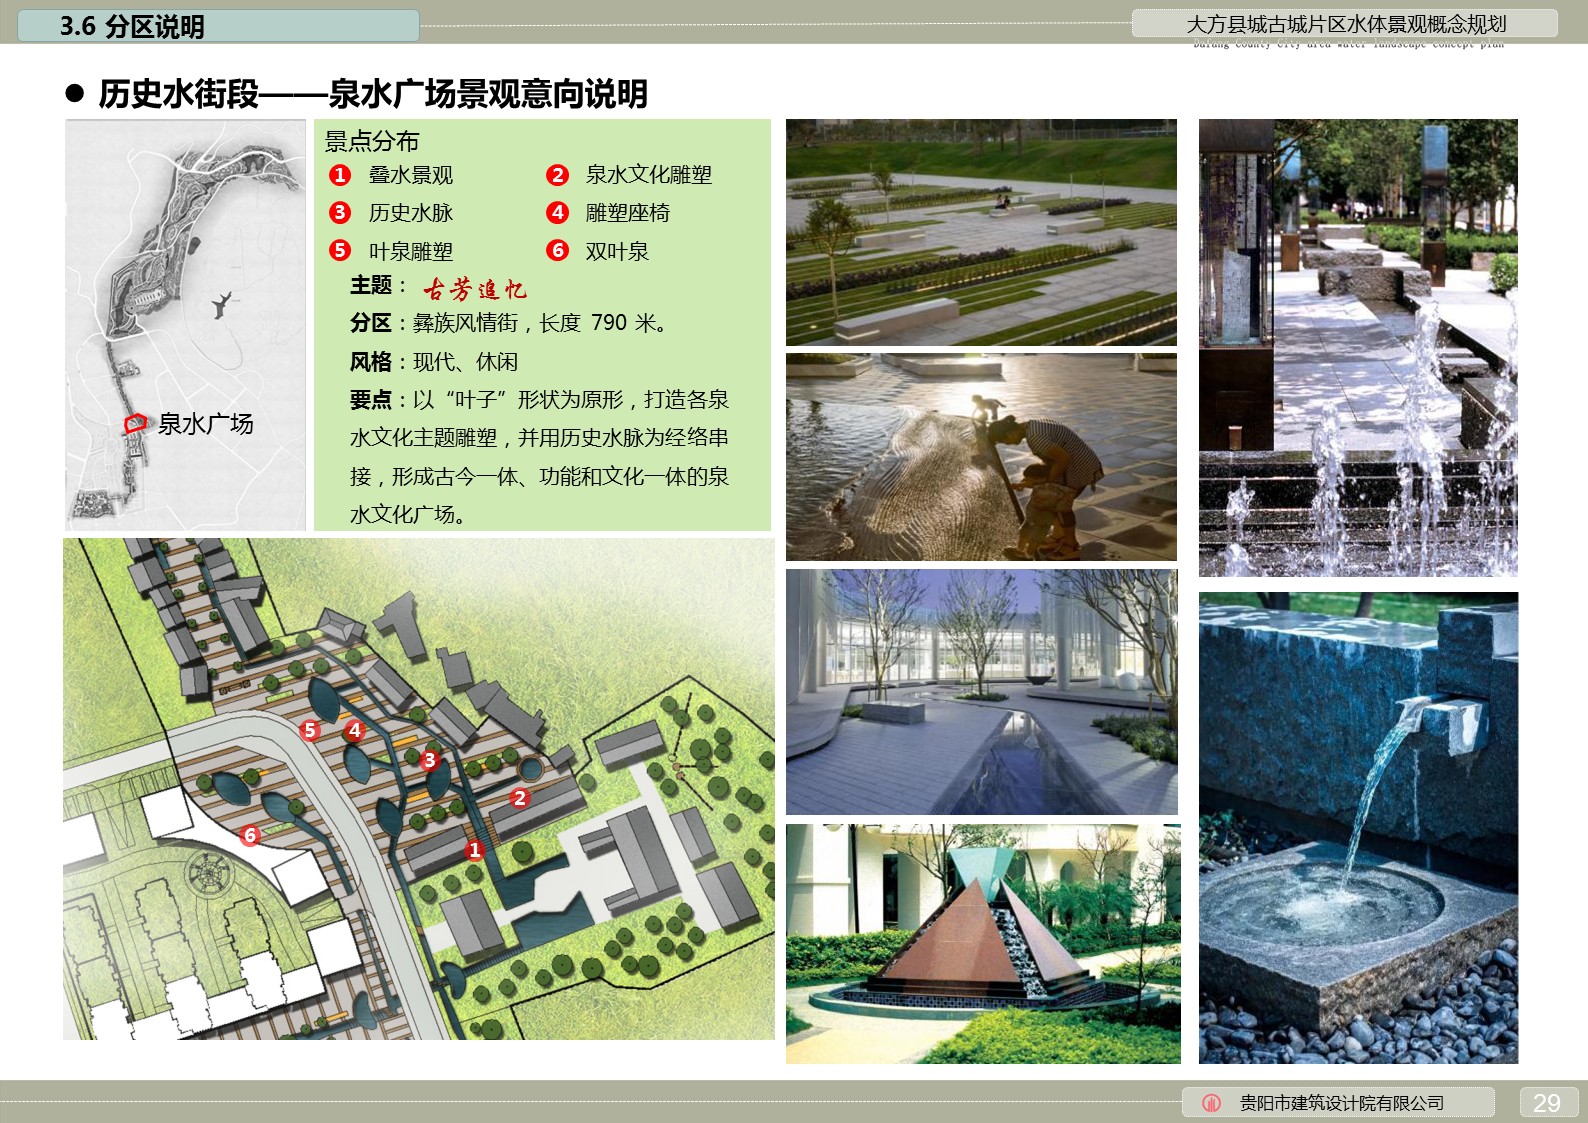Select marker 1 on the colored site plan

pos(474,850)
